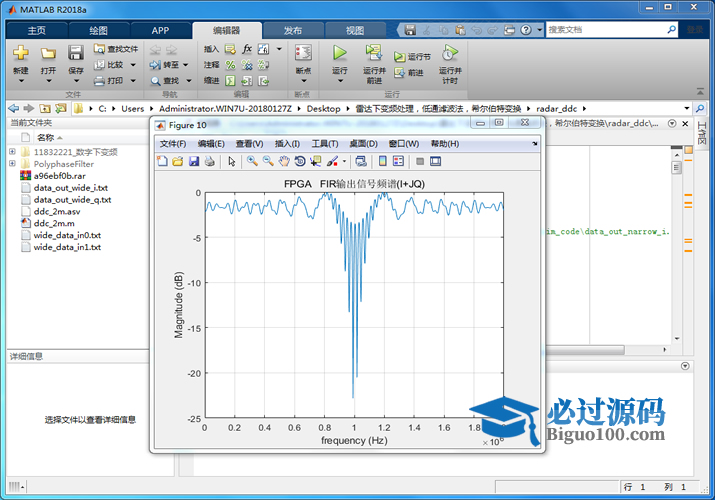715x500 pixels.
Task: Open the Find (查找) tool
Action: tap(165, 81)
